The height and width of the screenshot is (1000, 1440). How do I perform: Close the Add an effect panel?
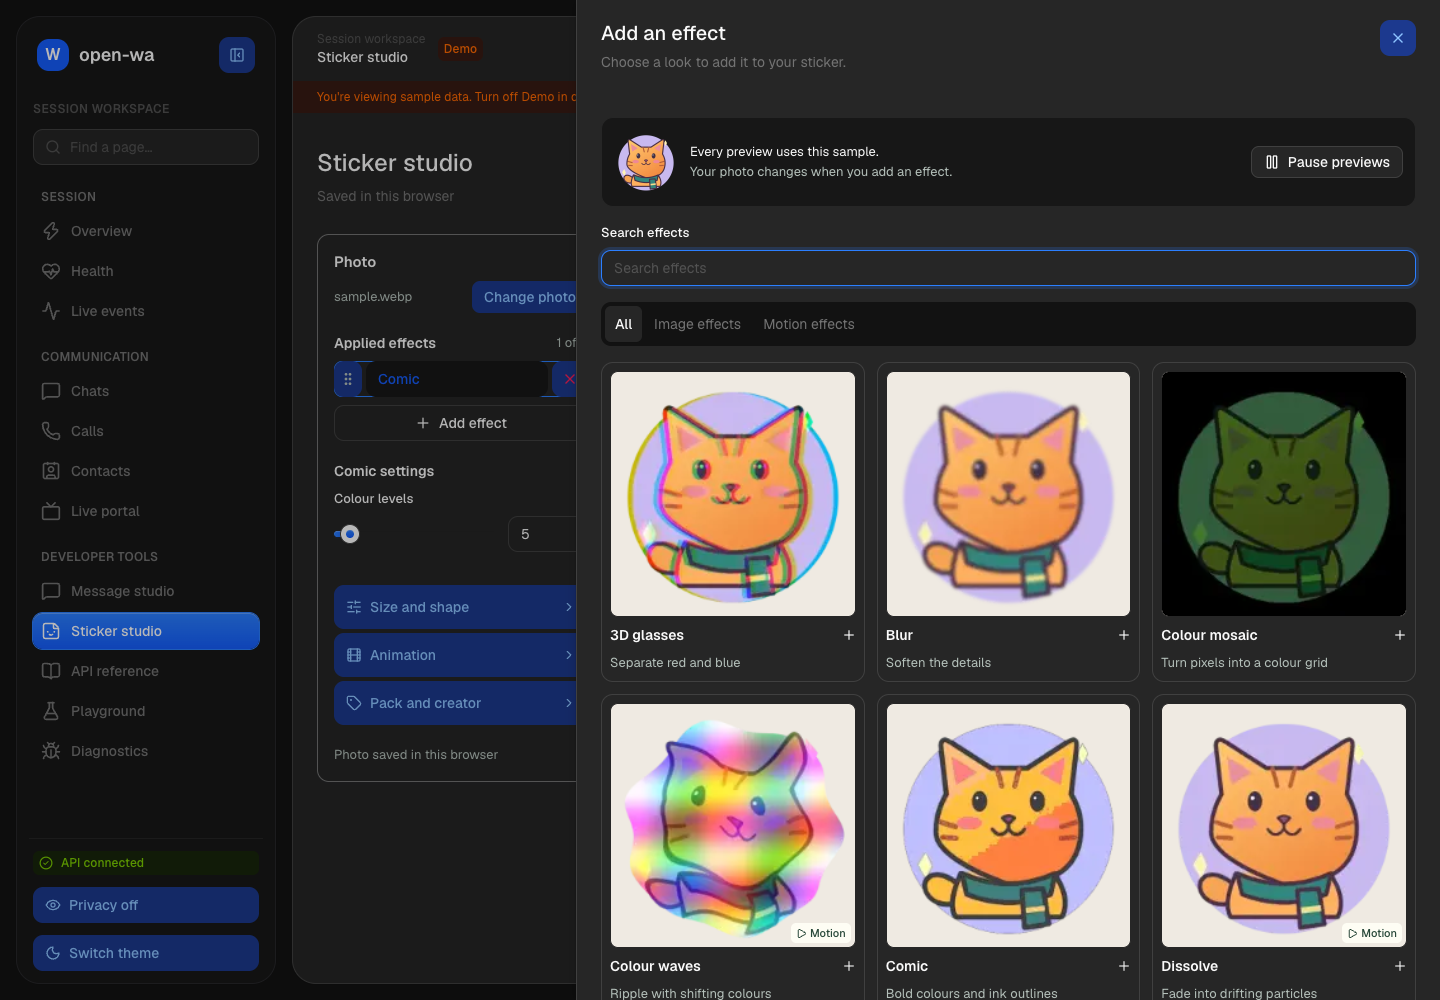[x=1398, y=38]
